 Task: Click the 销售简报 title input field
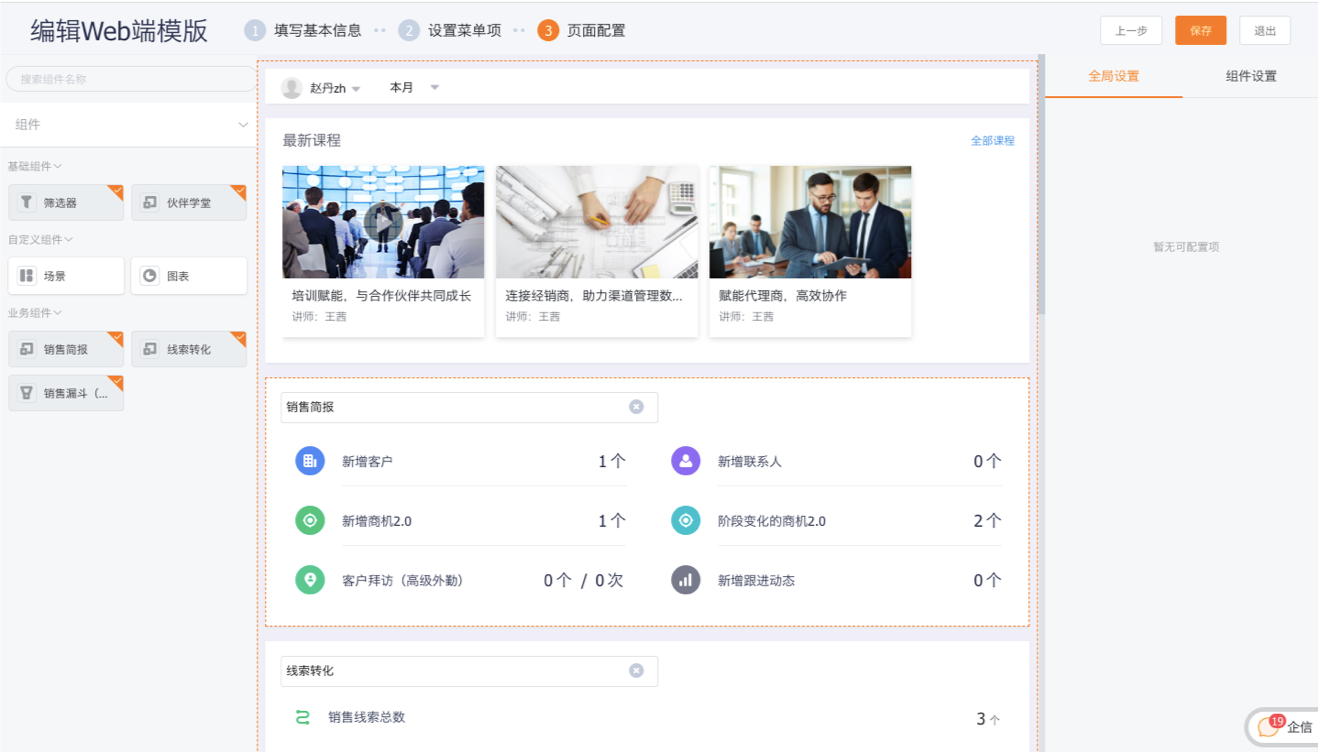tap(469, 407)
